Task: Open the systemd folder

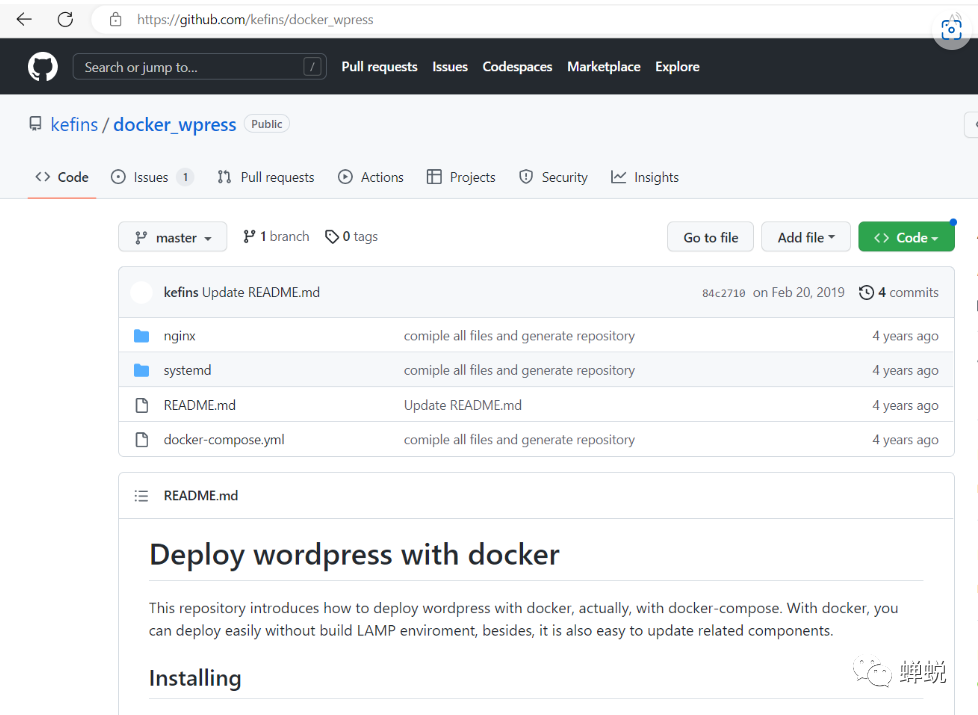Action: point(187,371)
